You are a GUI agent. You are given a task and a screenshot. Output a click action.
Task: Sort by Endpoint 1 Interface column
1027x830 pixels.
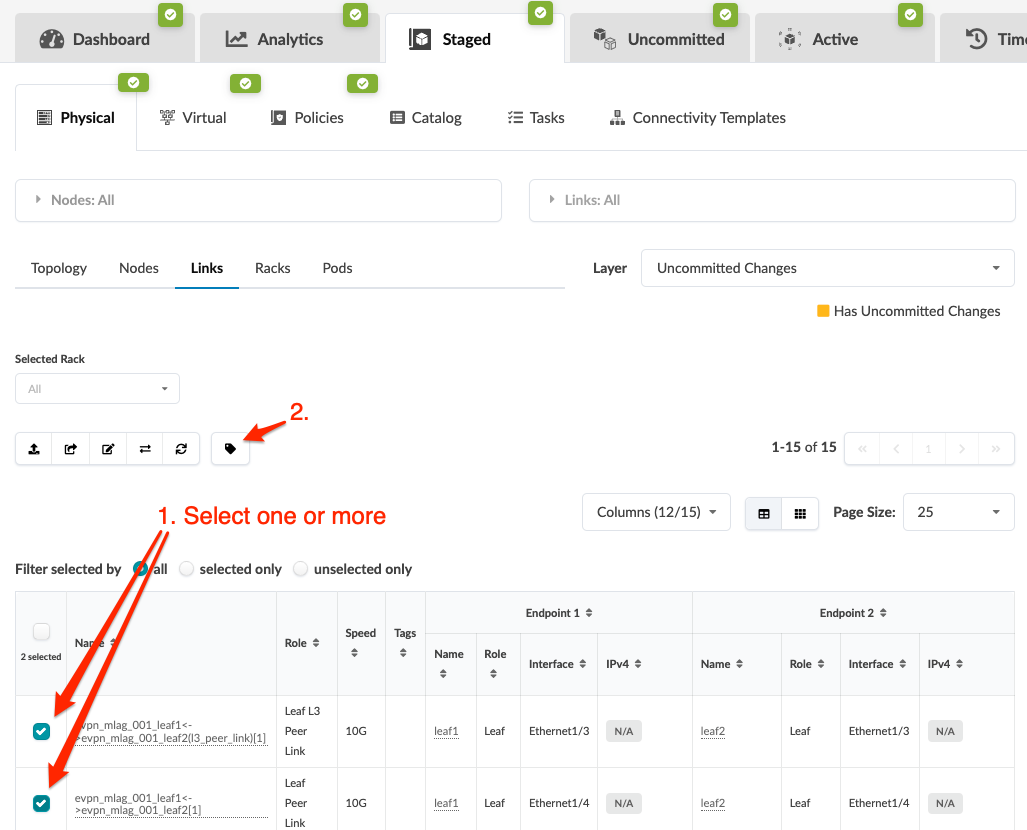pos(557,664)
